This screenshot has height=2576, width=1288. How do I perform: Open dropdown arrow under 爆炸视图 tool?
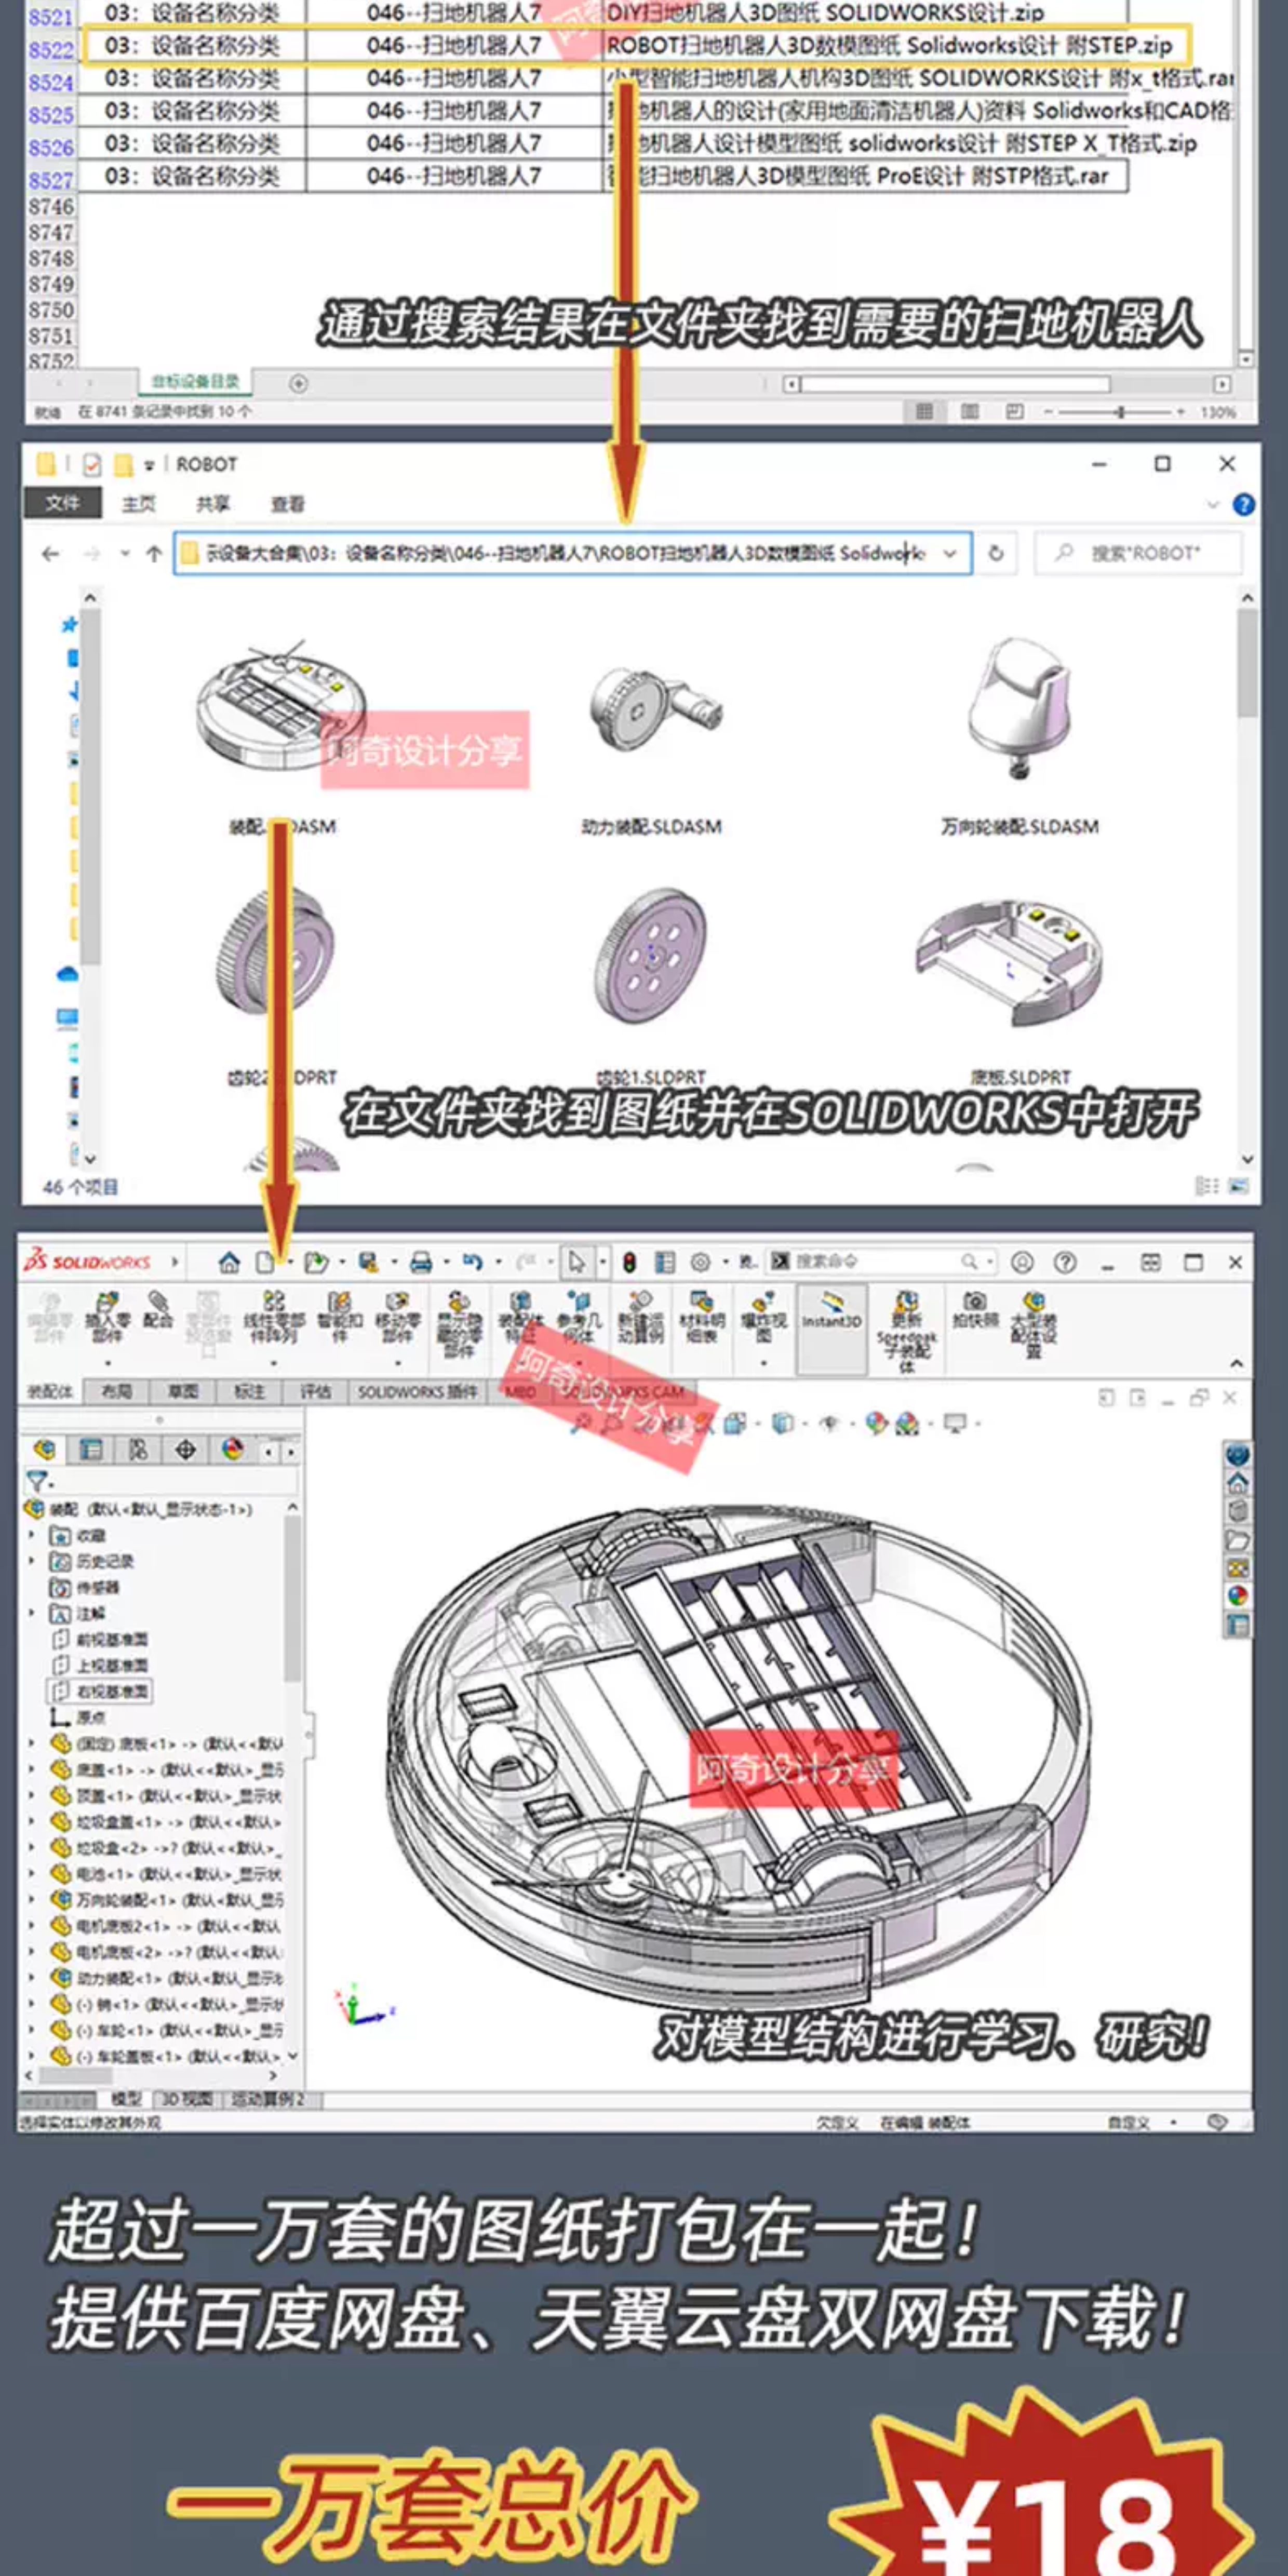(x=763, y=1363)
